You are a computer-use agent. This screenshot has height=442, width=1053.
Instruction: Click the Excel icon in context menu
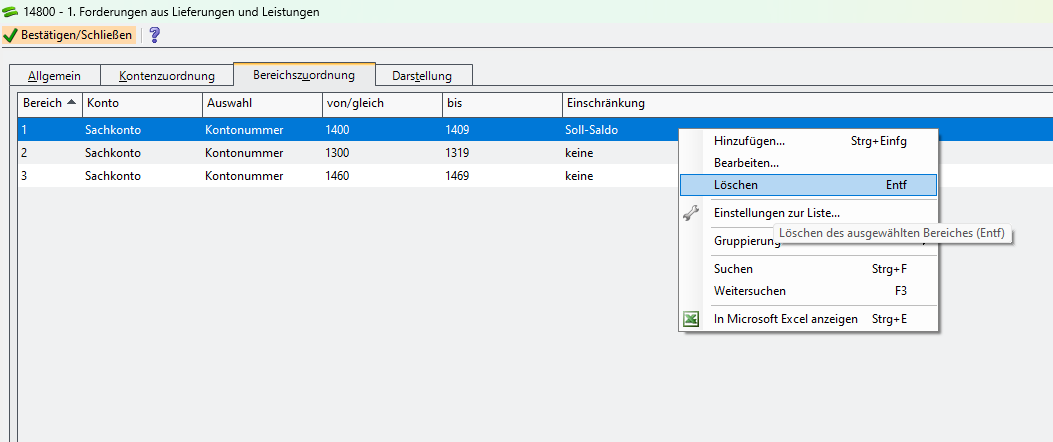point(690,319)
